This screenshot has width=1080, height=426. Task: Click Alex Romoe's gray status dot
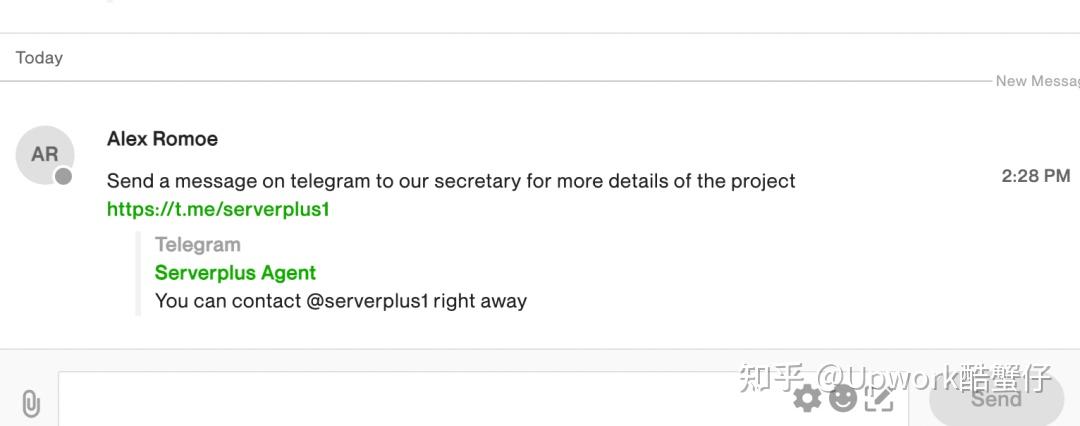click(x=63, y=176)
